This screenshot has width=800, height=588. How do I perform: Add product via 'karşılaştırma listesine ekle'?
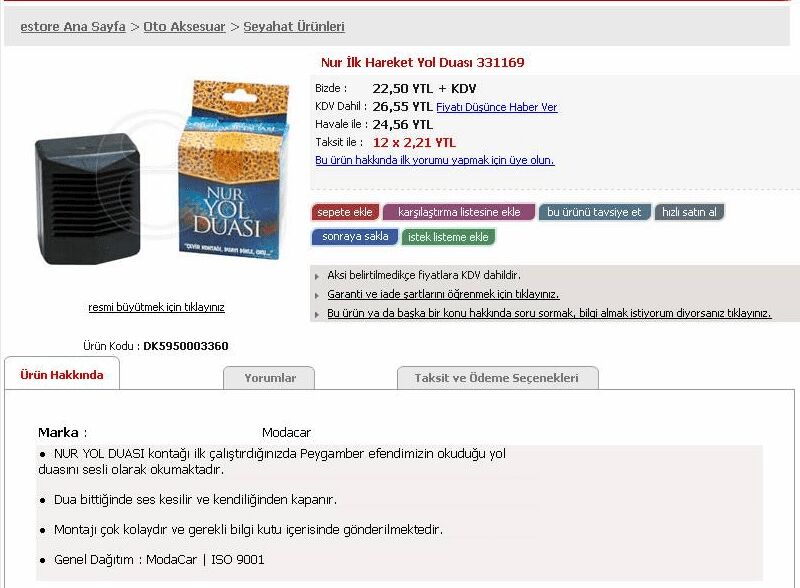point(459,212)
